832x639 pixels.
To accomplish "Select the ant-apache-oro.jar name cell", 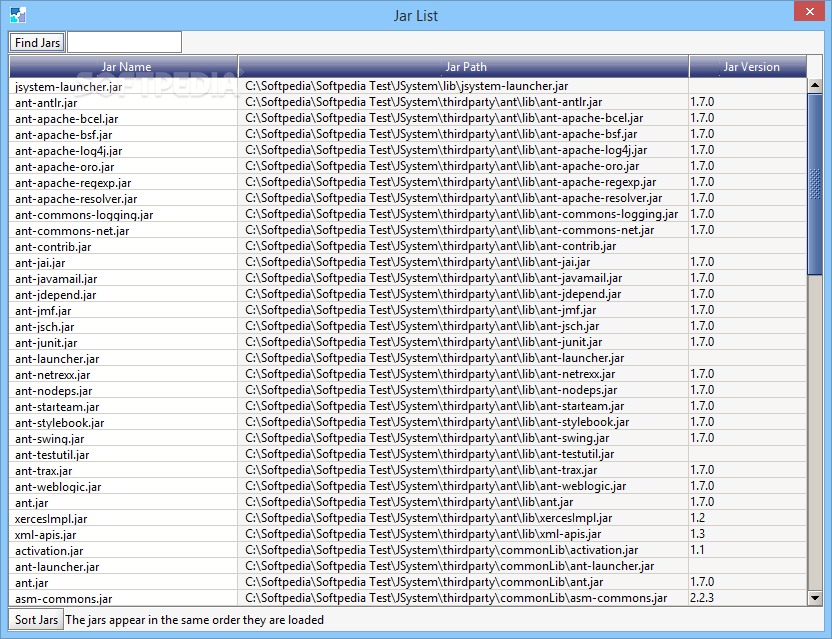I will [124, 166].
